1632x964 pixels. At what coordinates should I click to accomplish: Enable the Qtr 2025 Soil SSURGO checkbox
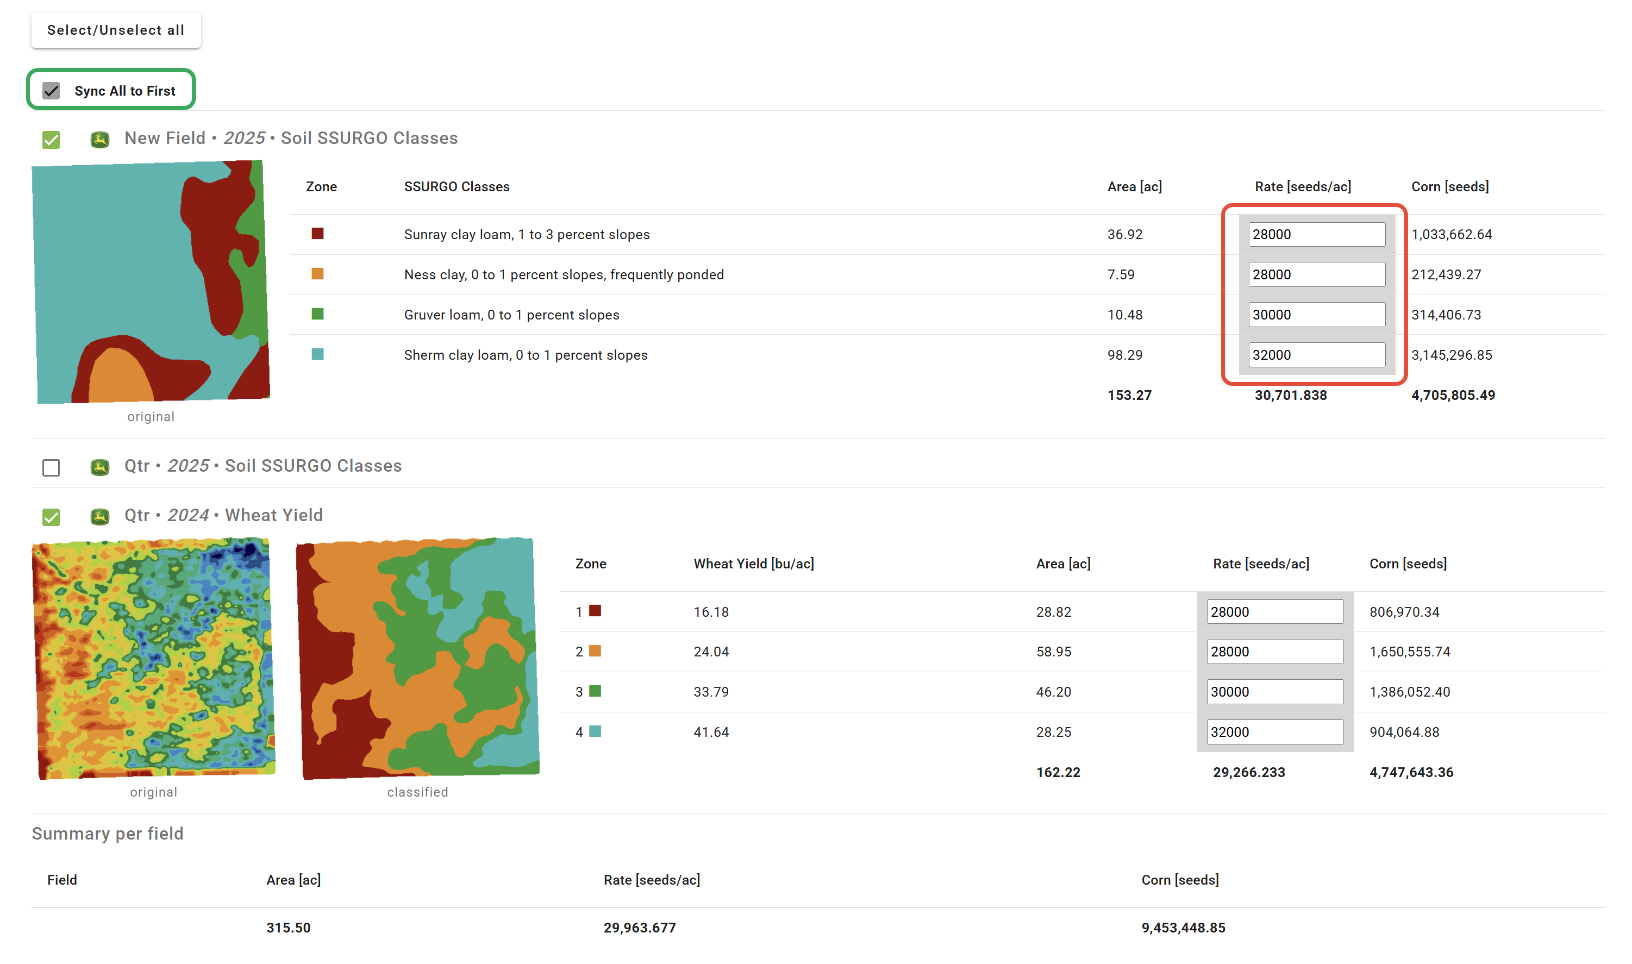click(x=52, y=468)
